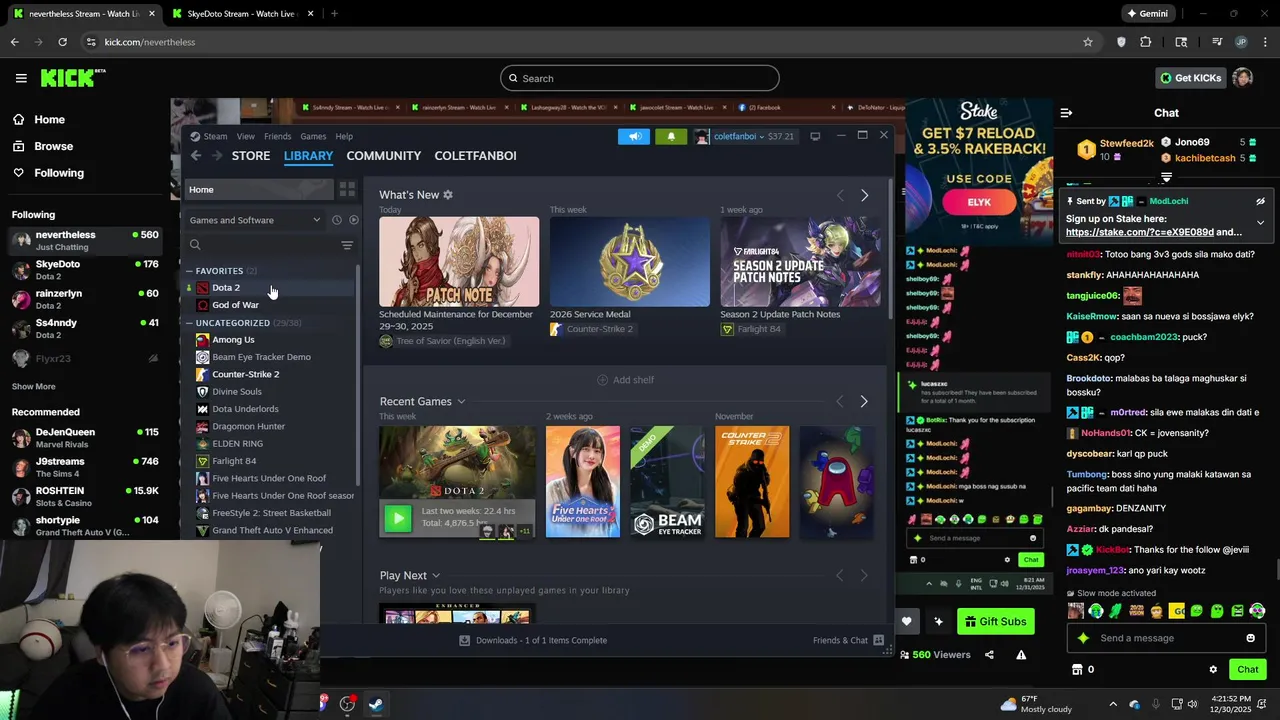
Task: Open the emote picker in Kick chat input
Action: pos(1250,638)
